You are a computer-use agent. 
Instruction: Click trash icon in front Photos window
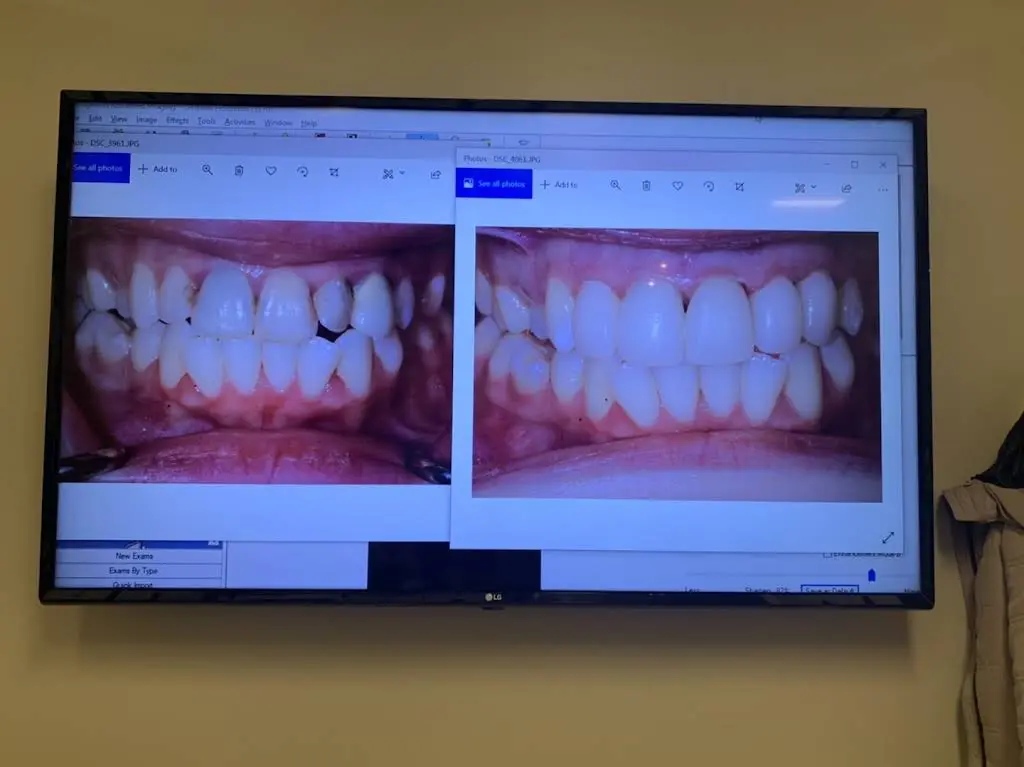(646, 186)
